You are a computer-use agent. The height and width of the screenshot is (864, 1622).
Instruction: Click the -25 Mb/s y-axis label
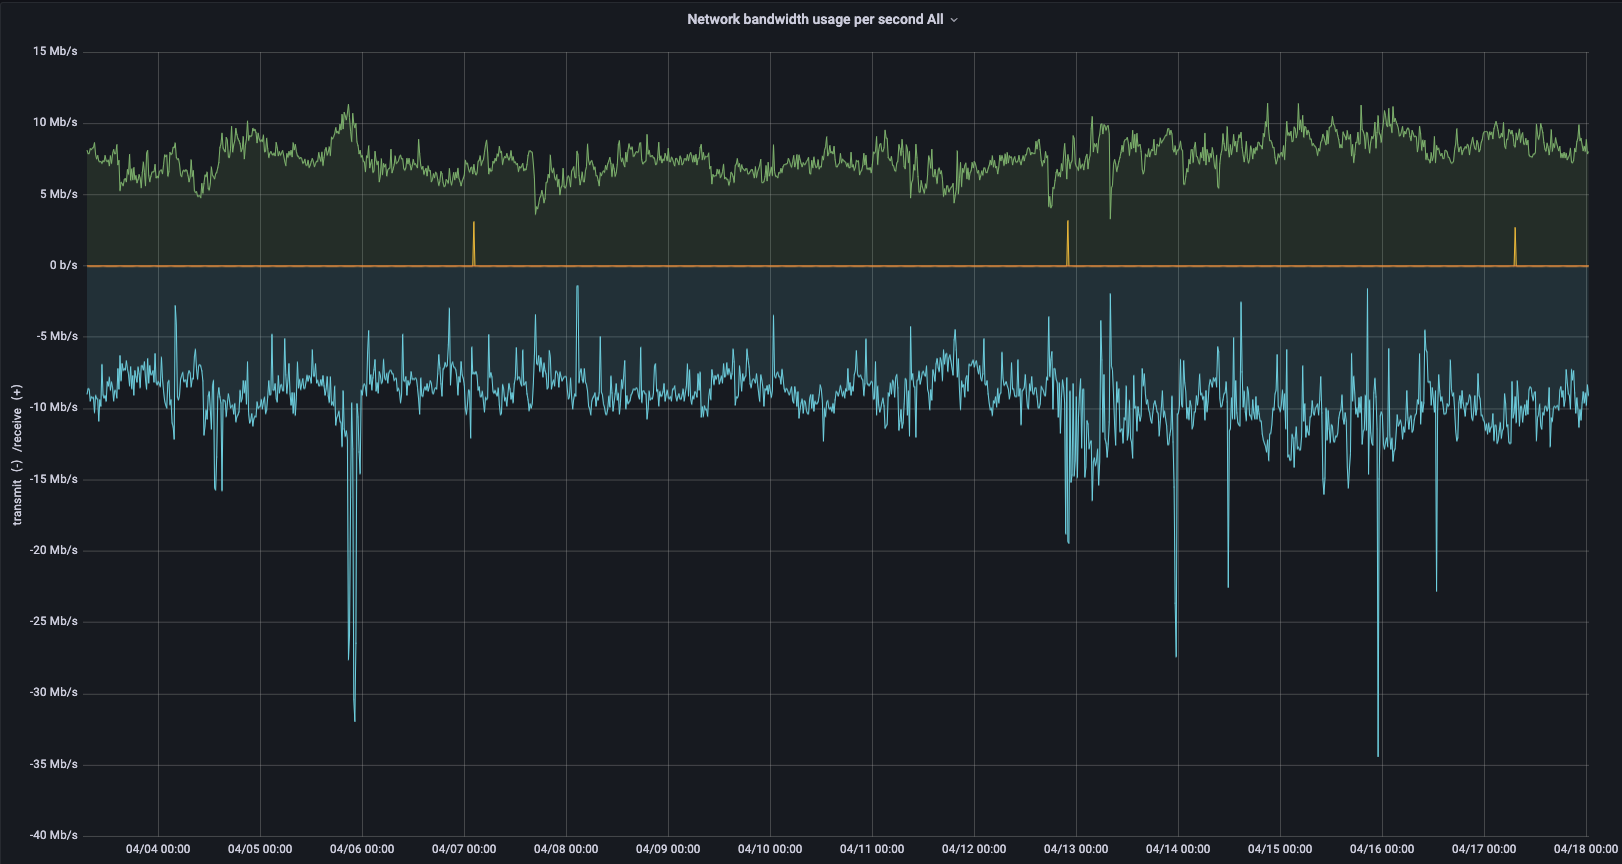click(54, 621)
